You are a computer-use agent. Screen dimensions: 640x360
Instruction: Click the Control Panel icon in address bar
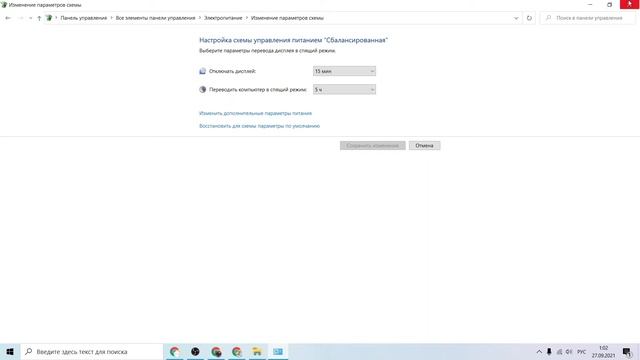pos(49,18)
